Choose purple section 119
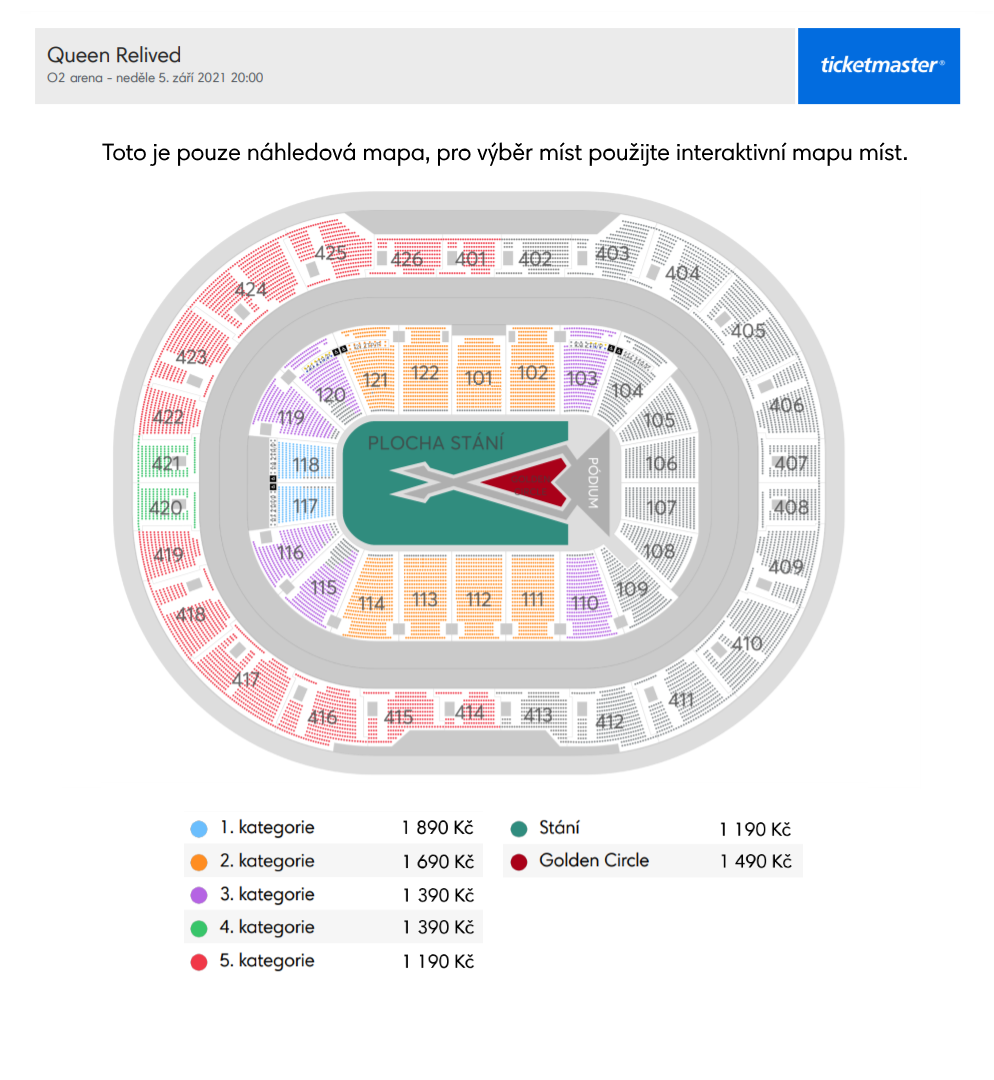This screenshot has width=994, height=1080. [293, 415]
